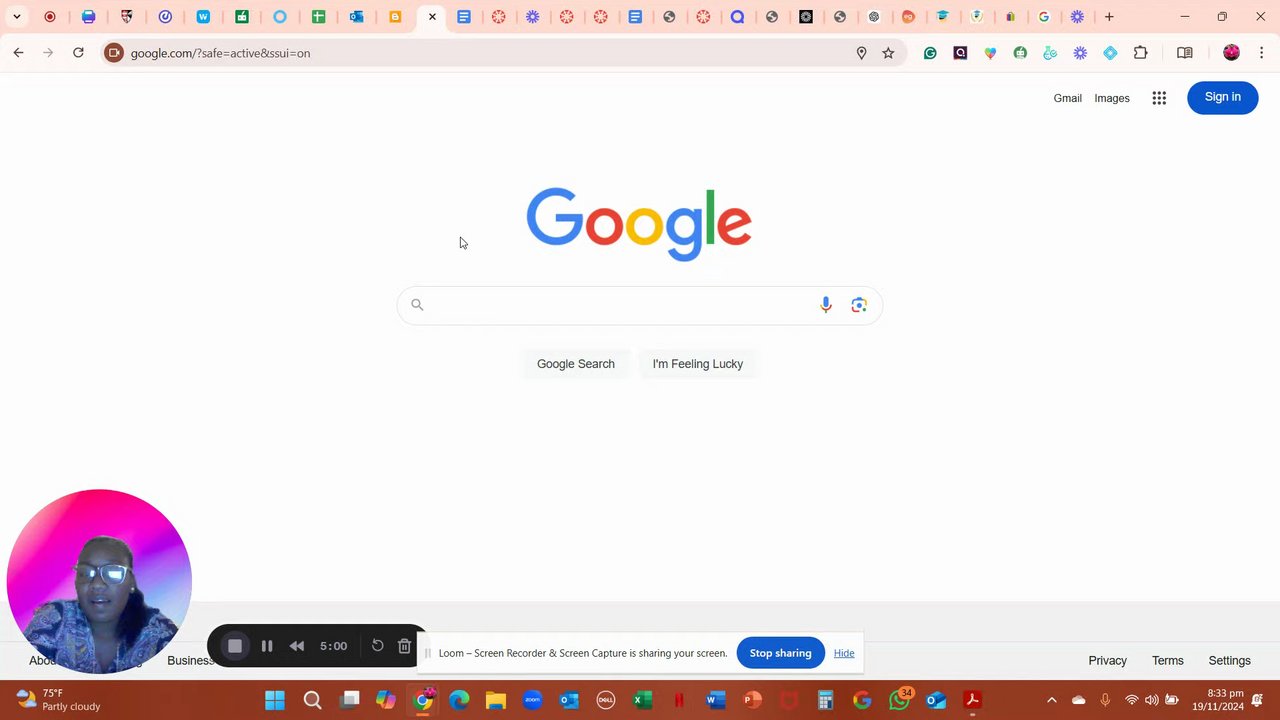Open the tab search dropdown arrow
Viewport: 1280px width, 720px height.
(x=17, y=17)
